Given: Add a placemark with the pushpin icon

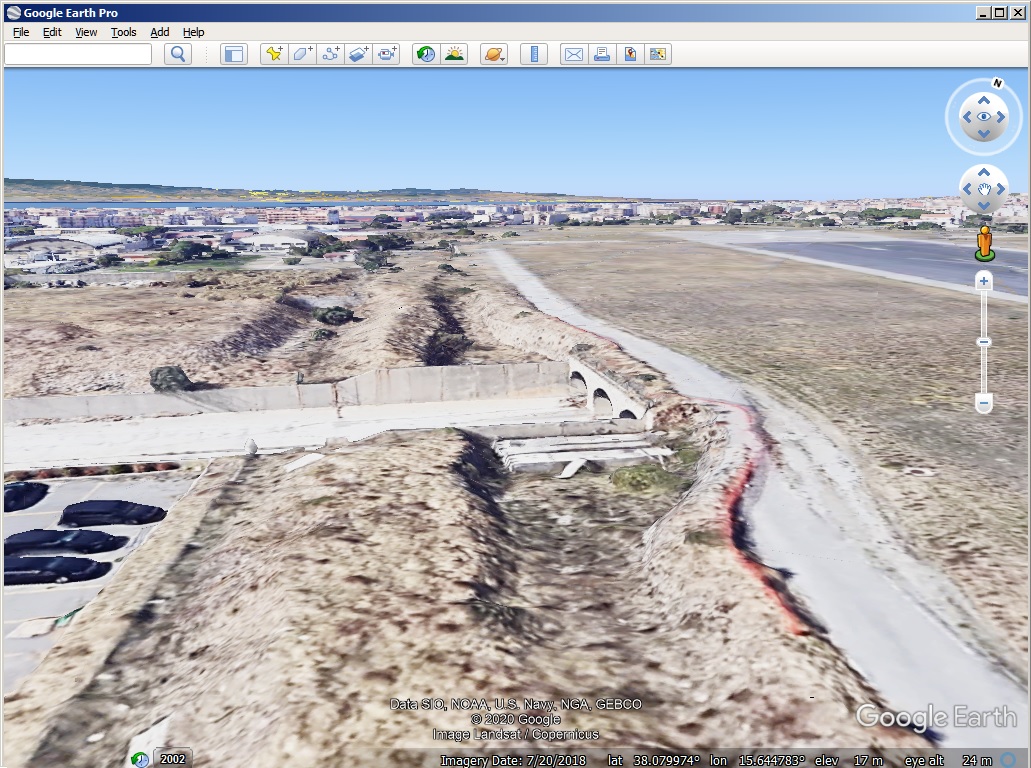Looking at the screenshot, I should tap(273, 54).
